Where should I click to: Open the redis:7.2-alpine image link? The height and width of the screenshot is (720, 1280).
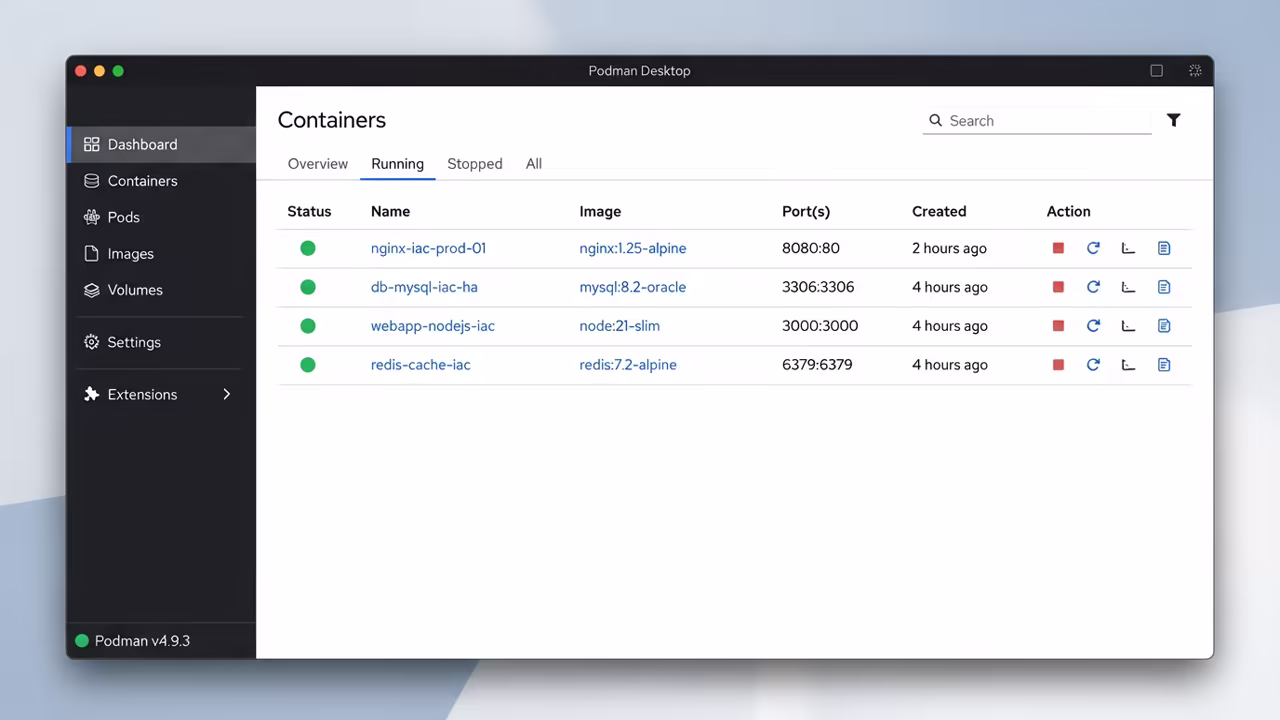tap(628, 365)
